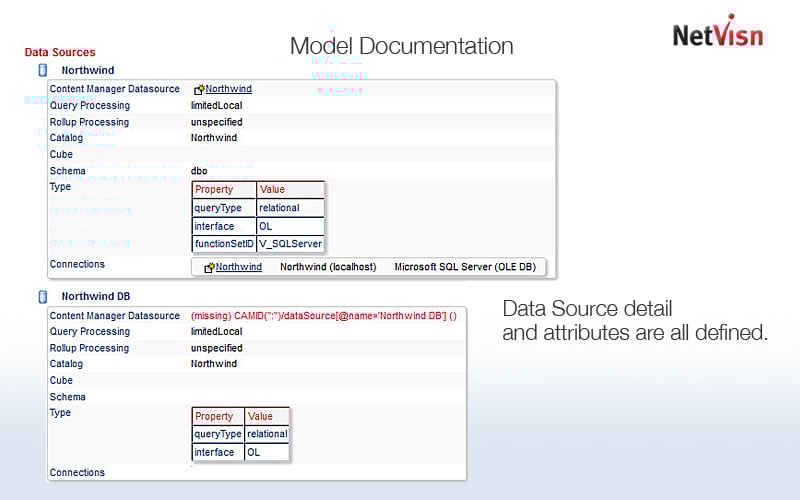800x500 pixels.
Task: Open the Northwind Content Manager Datasource link
Action: coord(228,89)
